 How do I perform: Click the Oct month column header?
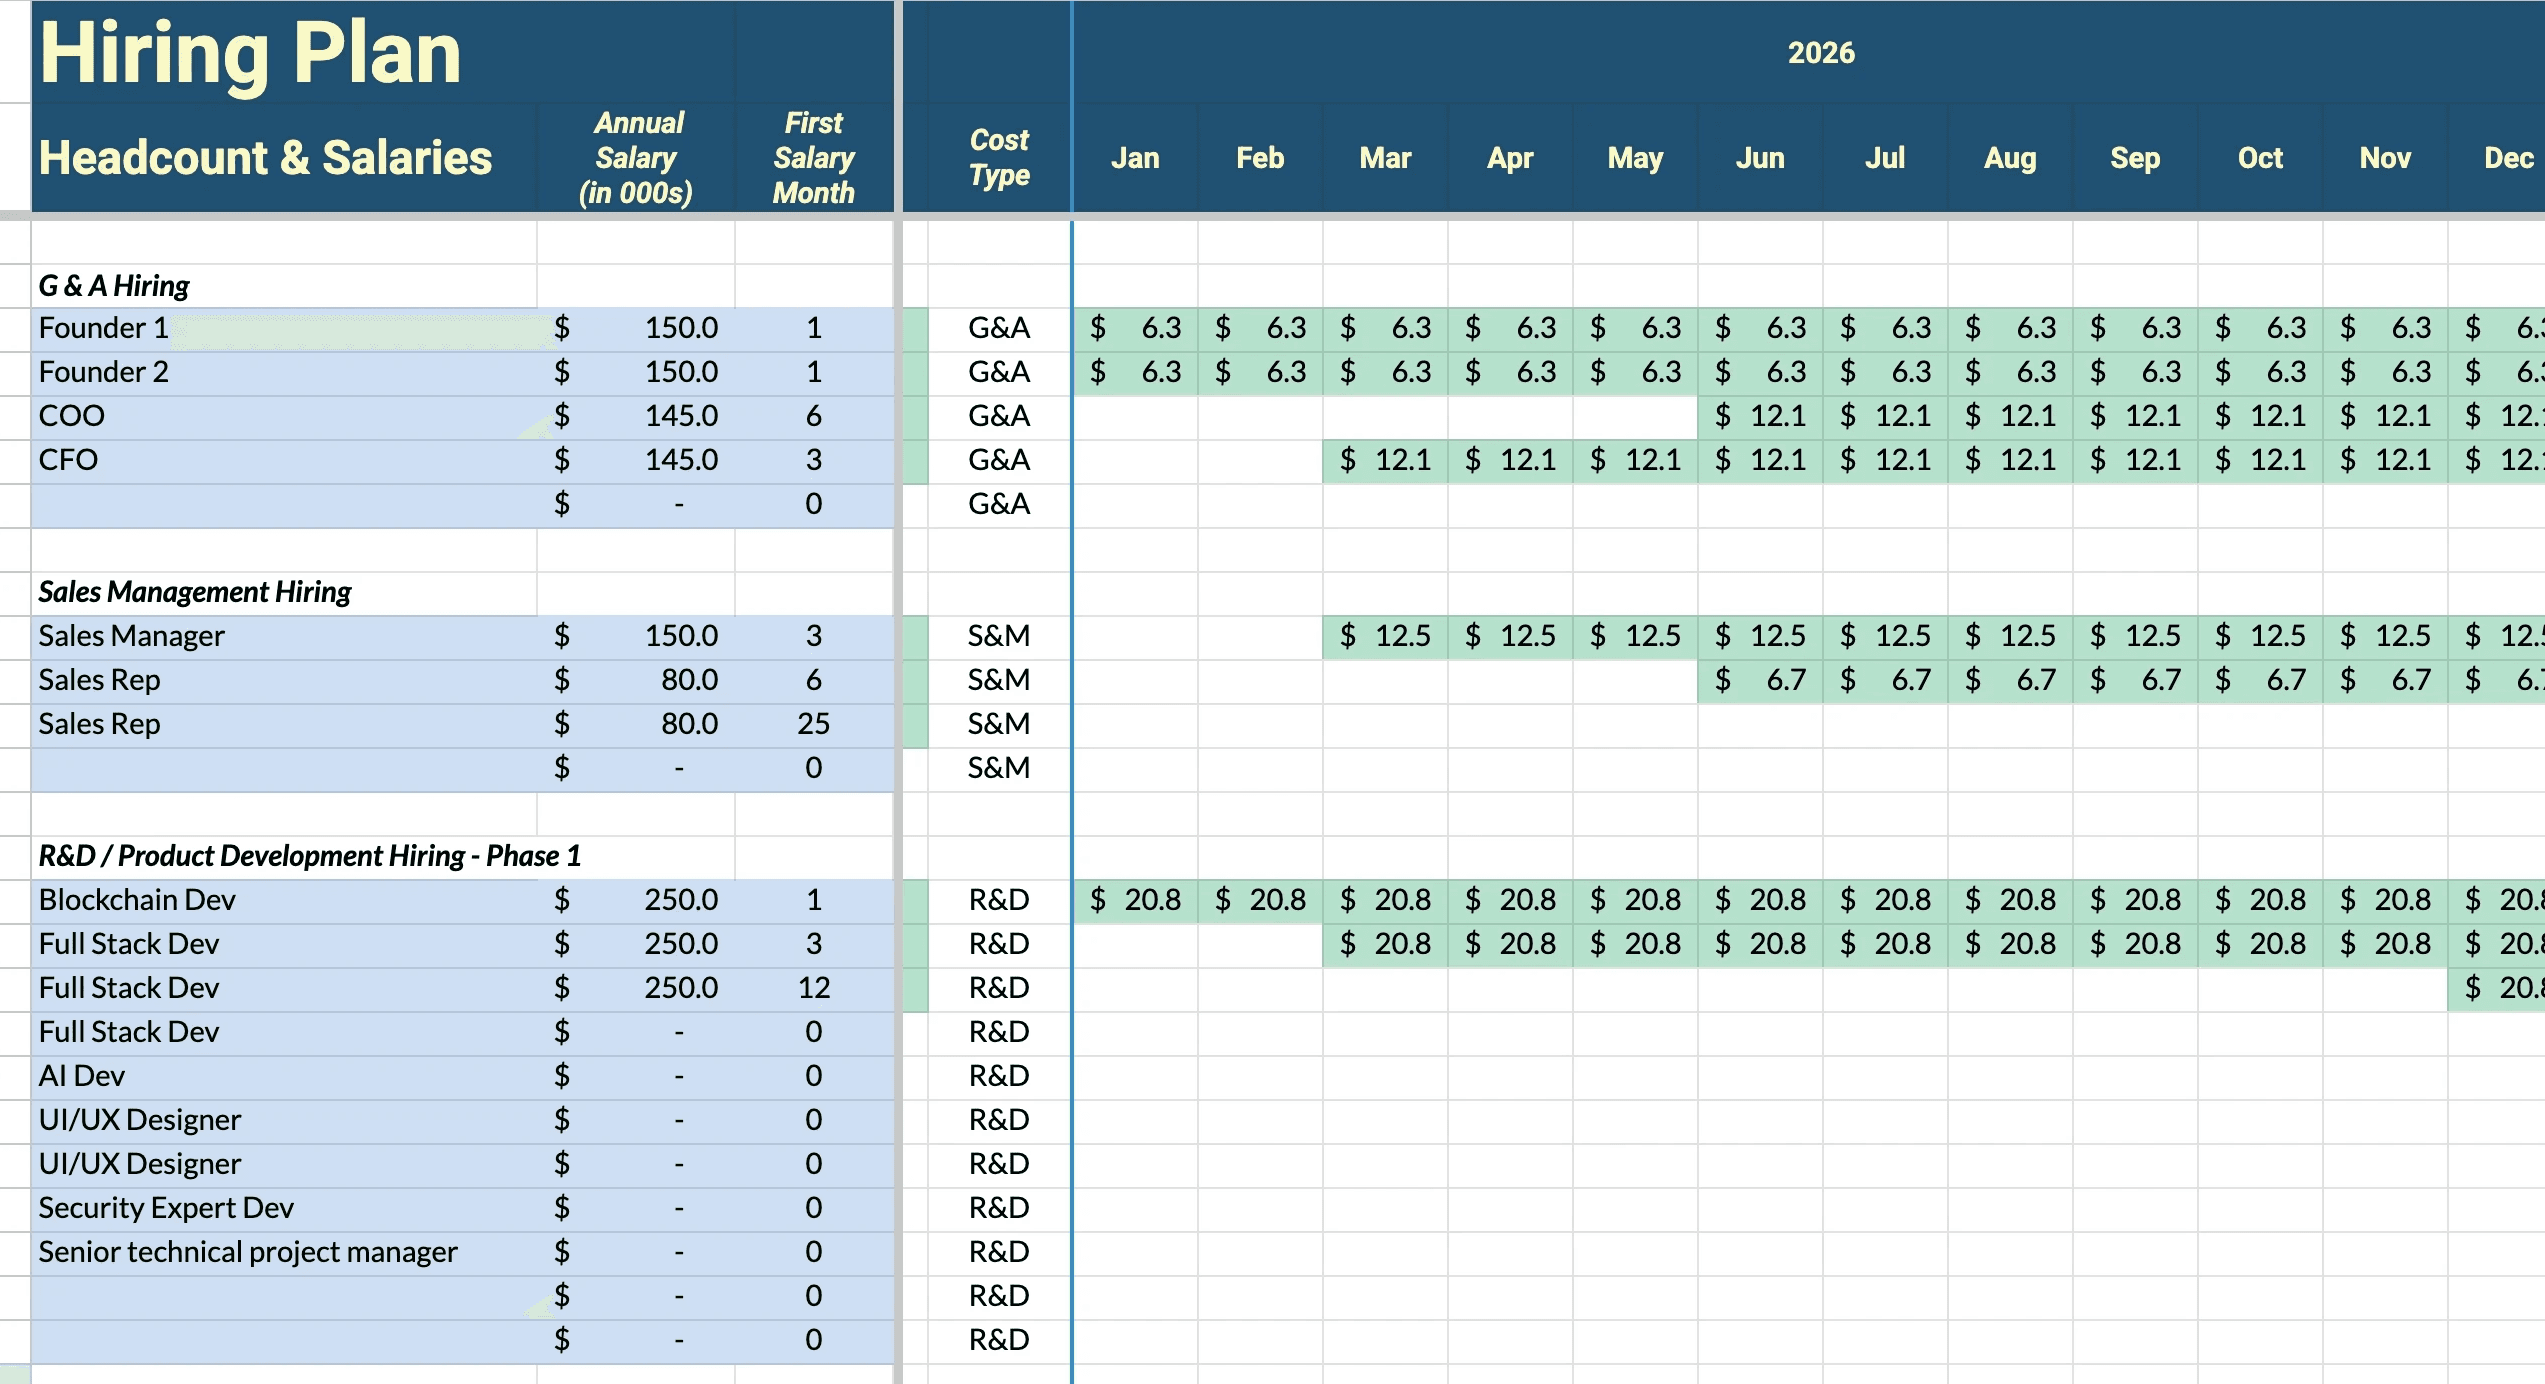click(x=2260, y=158)
